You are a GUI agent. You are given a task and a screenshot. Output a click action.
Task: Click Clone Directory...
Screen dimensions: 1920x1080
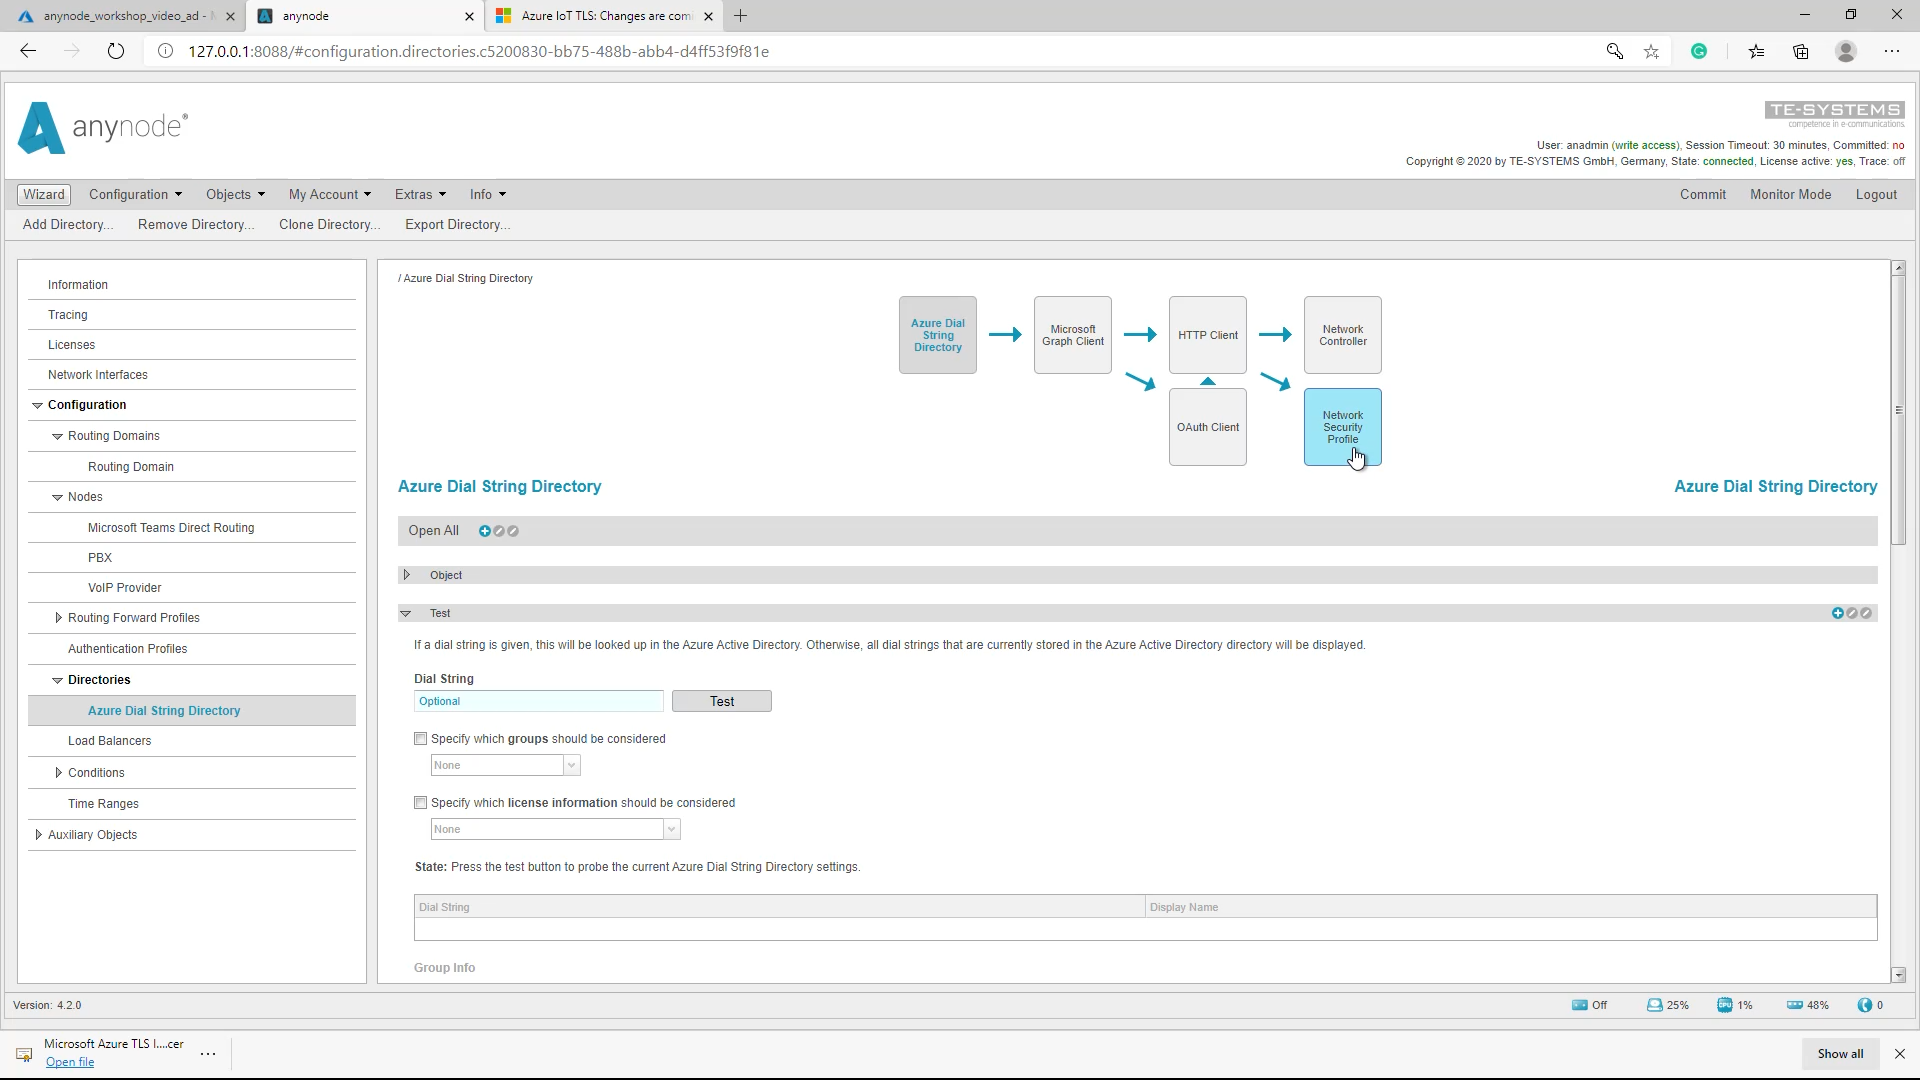(x=330, y=225)
